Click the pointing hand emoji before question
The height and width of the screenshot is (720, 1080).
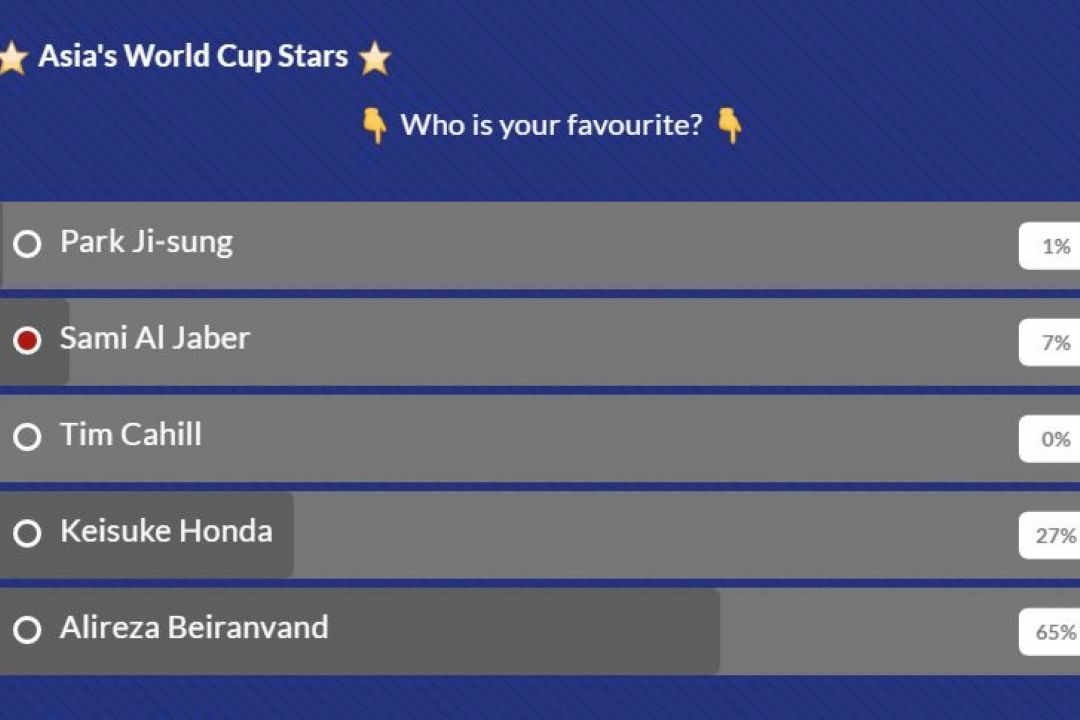(375, 125)
